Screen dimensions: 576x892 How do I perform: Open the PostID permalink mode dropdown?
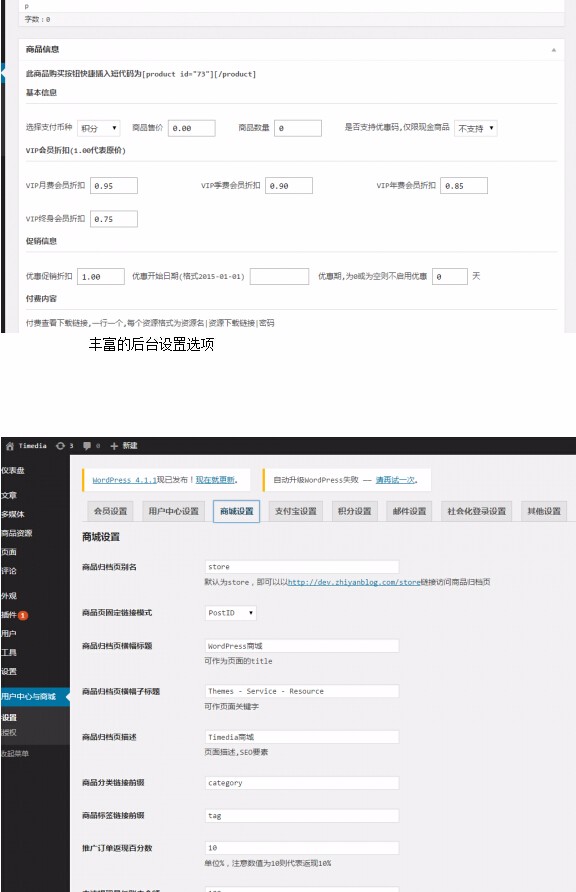tap(231, 613)
